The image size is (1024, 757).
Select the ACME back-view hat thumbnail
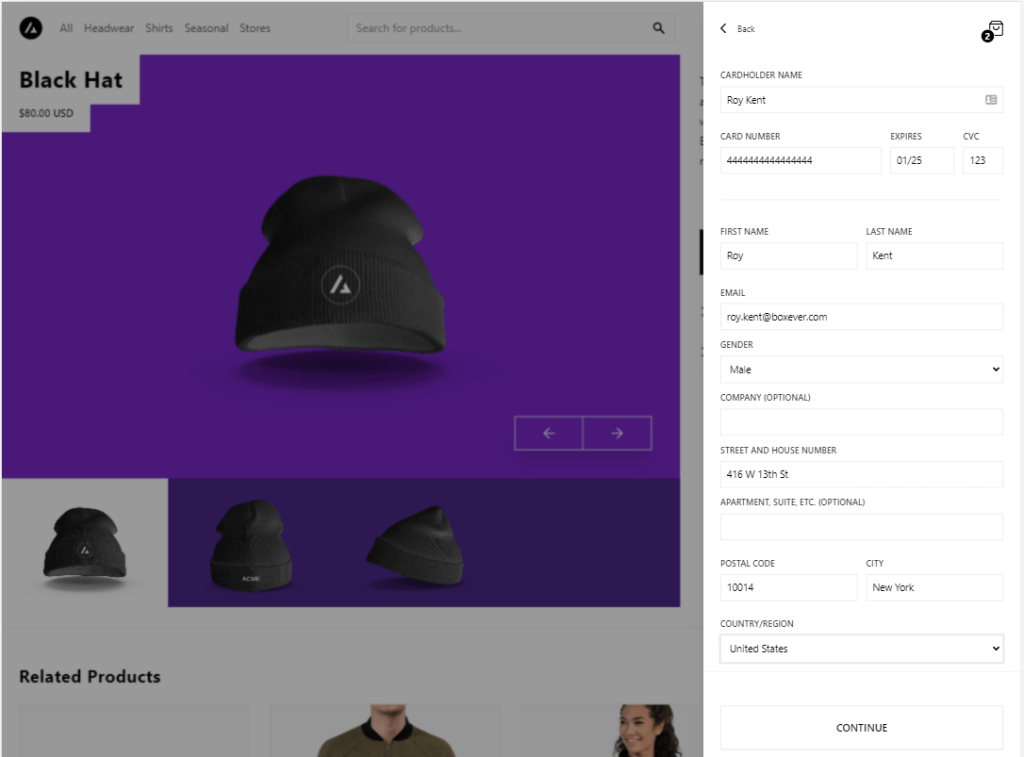(251, 543)
